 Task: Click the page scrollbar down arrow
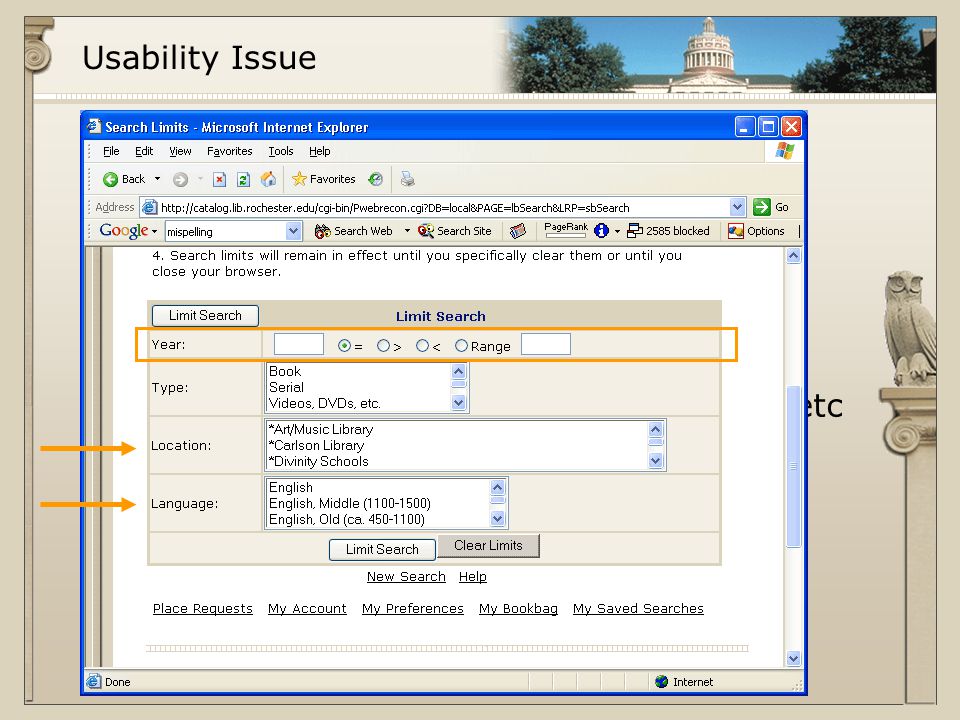click(793, 659)
